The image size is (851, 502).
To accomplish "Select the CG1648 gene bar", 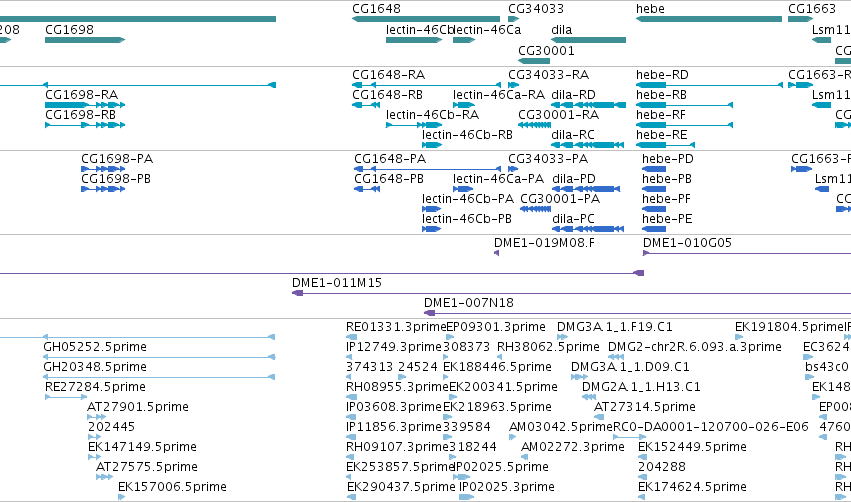I will click(x=426, y=19).
